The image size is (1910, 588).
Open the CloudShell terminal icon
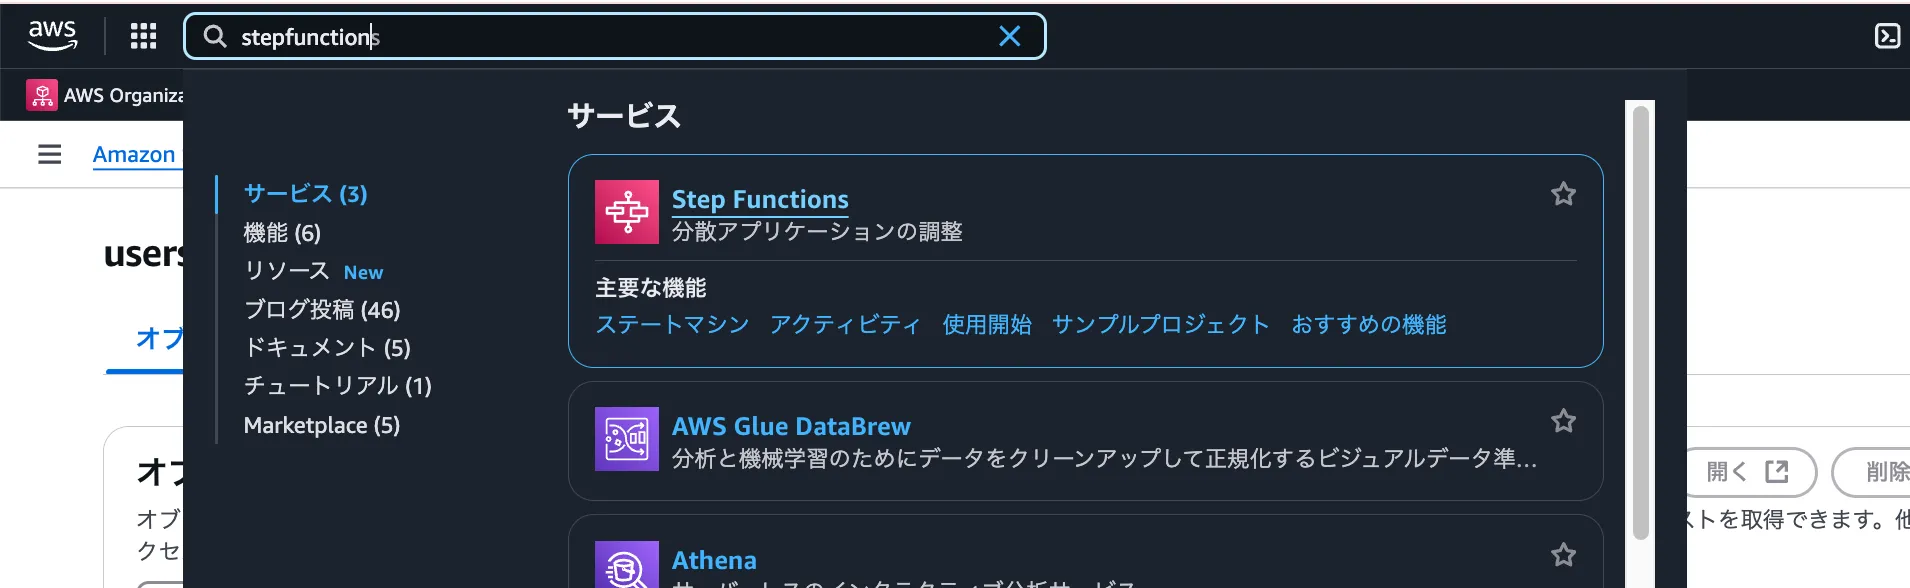pos(1887,37)
